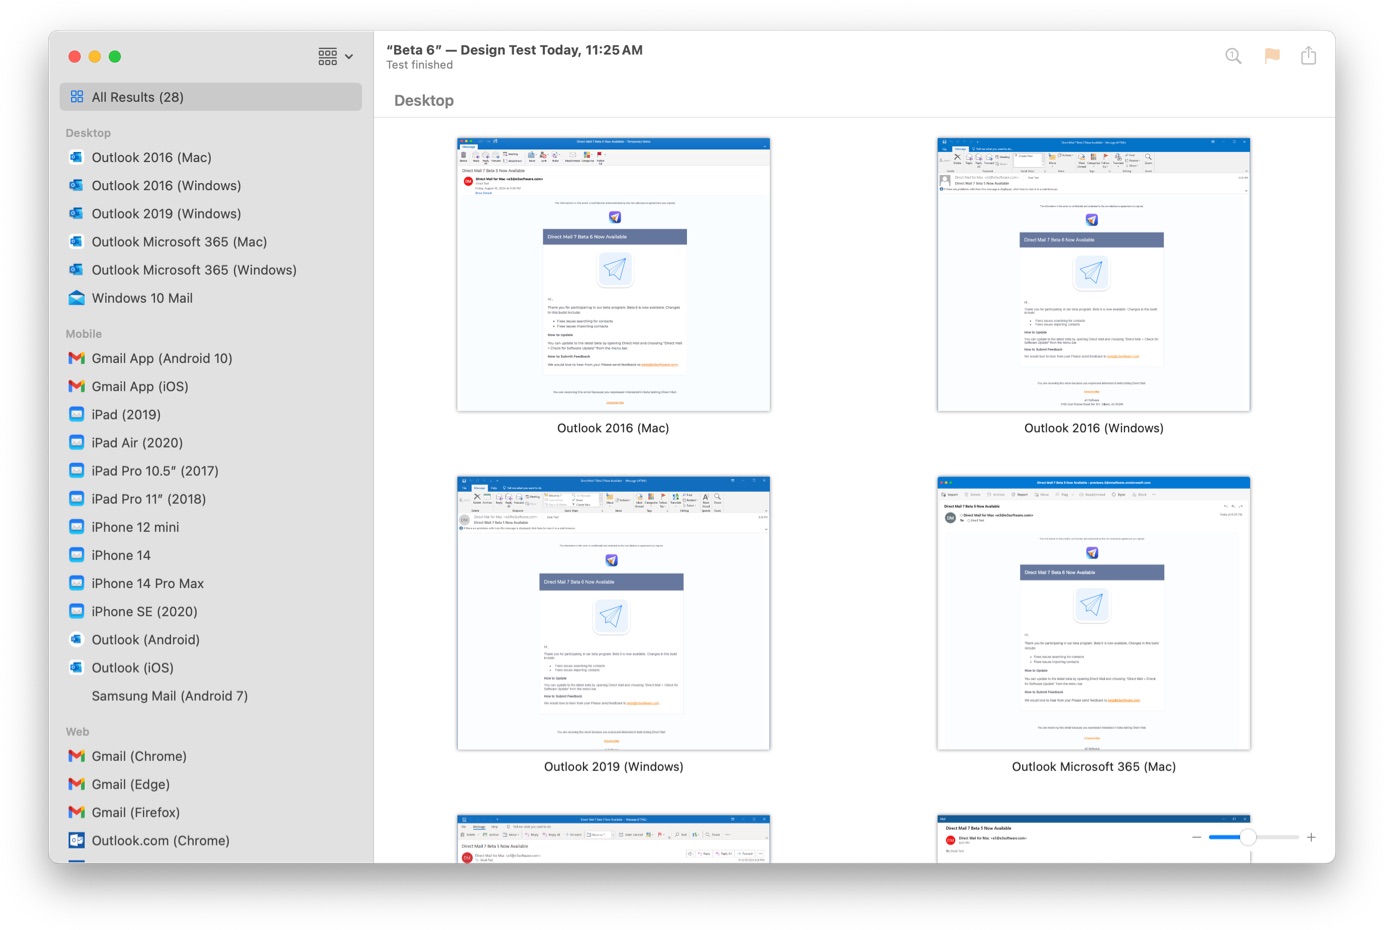Click the view mode dropdown chevron
1384x930 pixels.
point(349,57)
